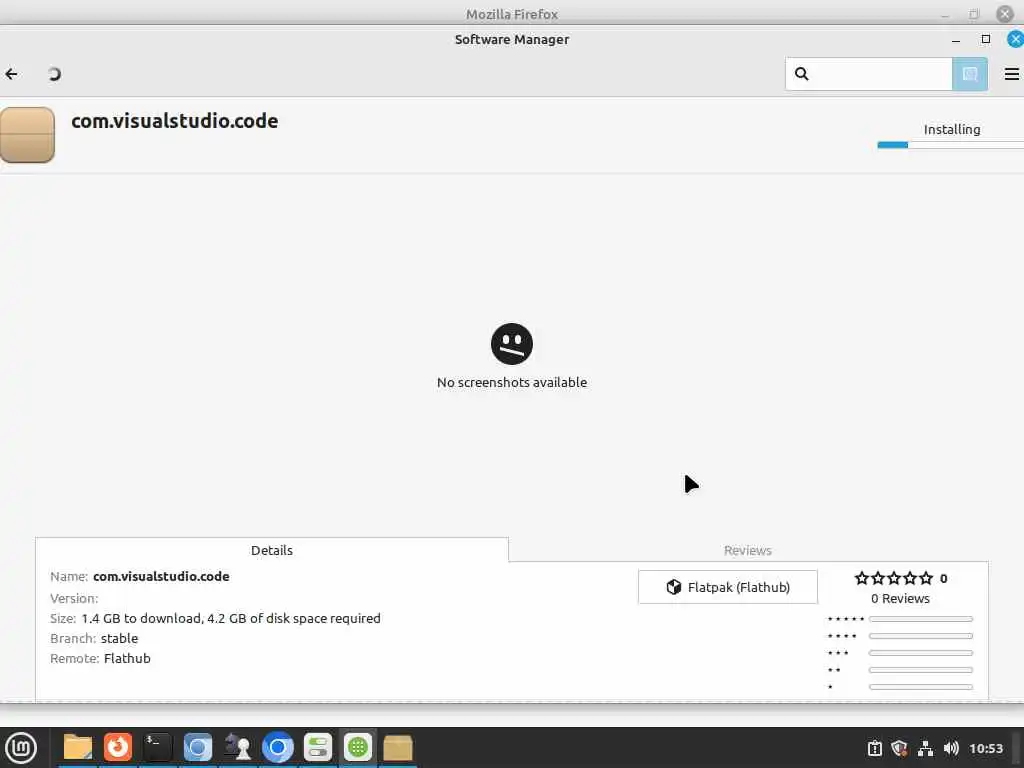Image resolution: width=1024 pixels, height=768 pixels.
Task: Click the search magnifier icon
Action: pyautogui.click(x=801, y=74)
